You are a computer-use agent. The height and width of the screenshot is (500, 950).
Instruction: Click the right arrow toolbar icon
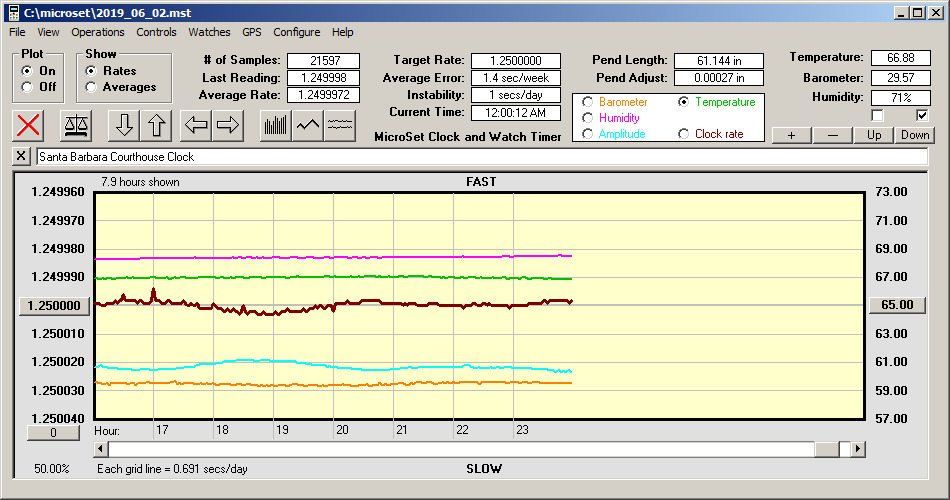(229, 125)
